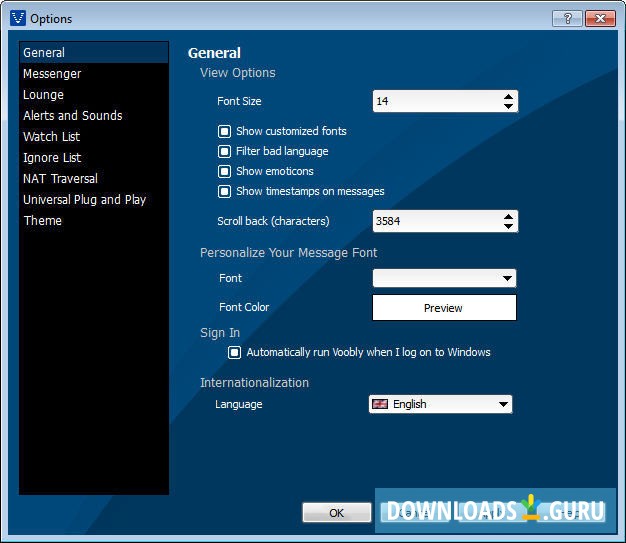The height and width of the screenshot is (543, 626).
Task: Open Universal Plug and Play settings
Action: pyautogui.click(x=94, y=200)
